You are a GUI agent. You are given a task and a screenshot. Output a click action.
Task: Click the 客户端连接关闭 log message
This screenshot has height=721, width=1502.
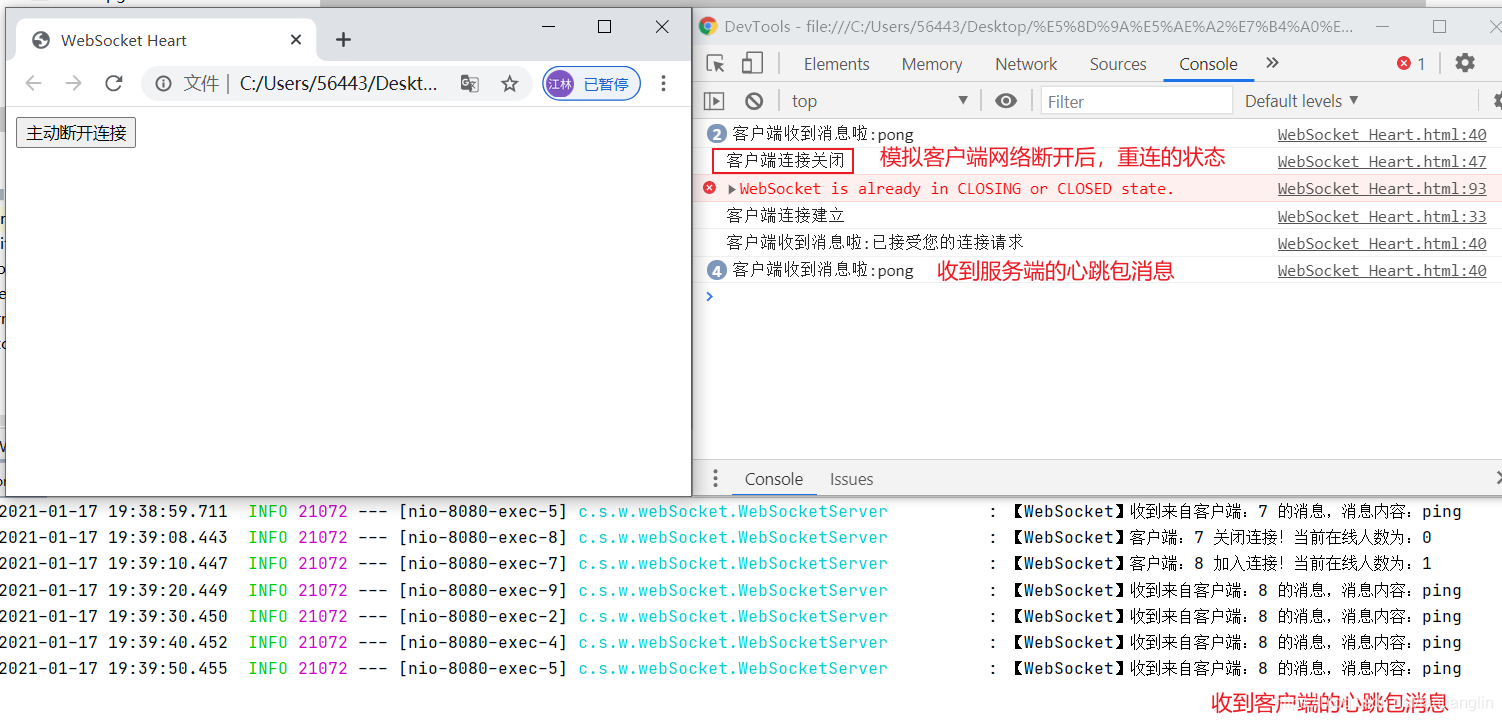coord(785,160)
